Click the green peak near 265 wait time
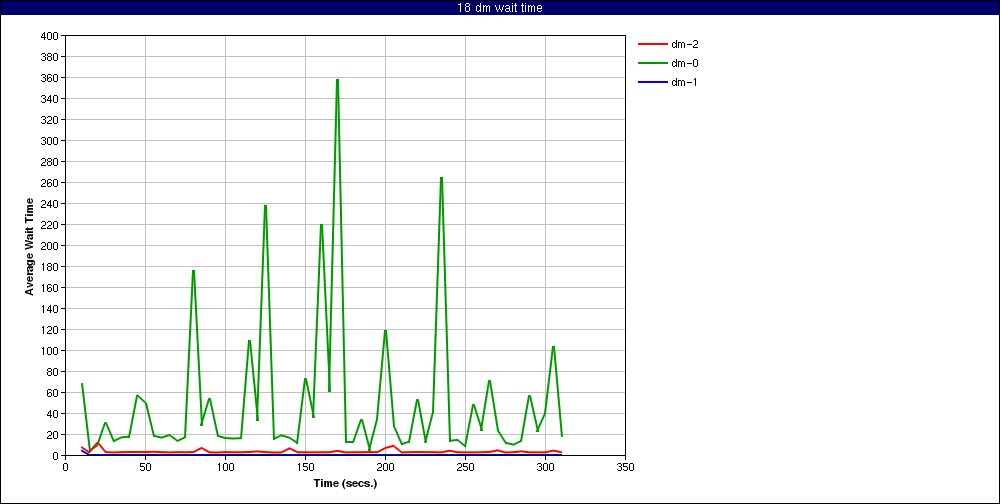This screenshot has height=504, width=1000. point(441,178)
